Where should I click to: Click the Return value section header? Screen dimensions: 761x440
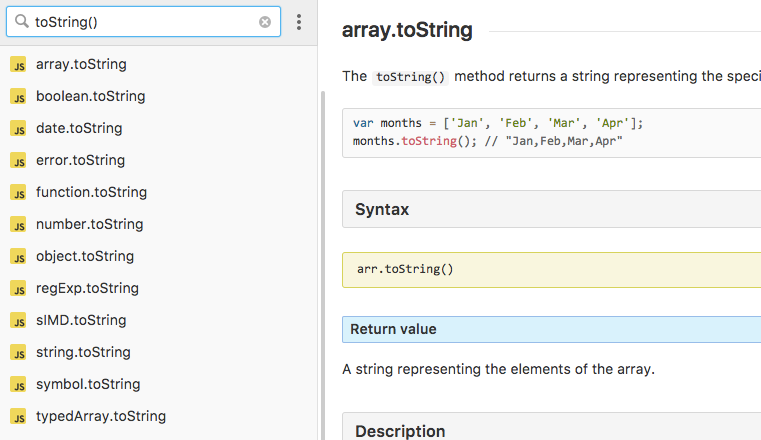[551, 329]
